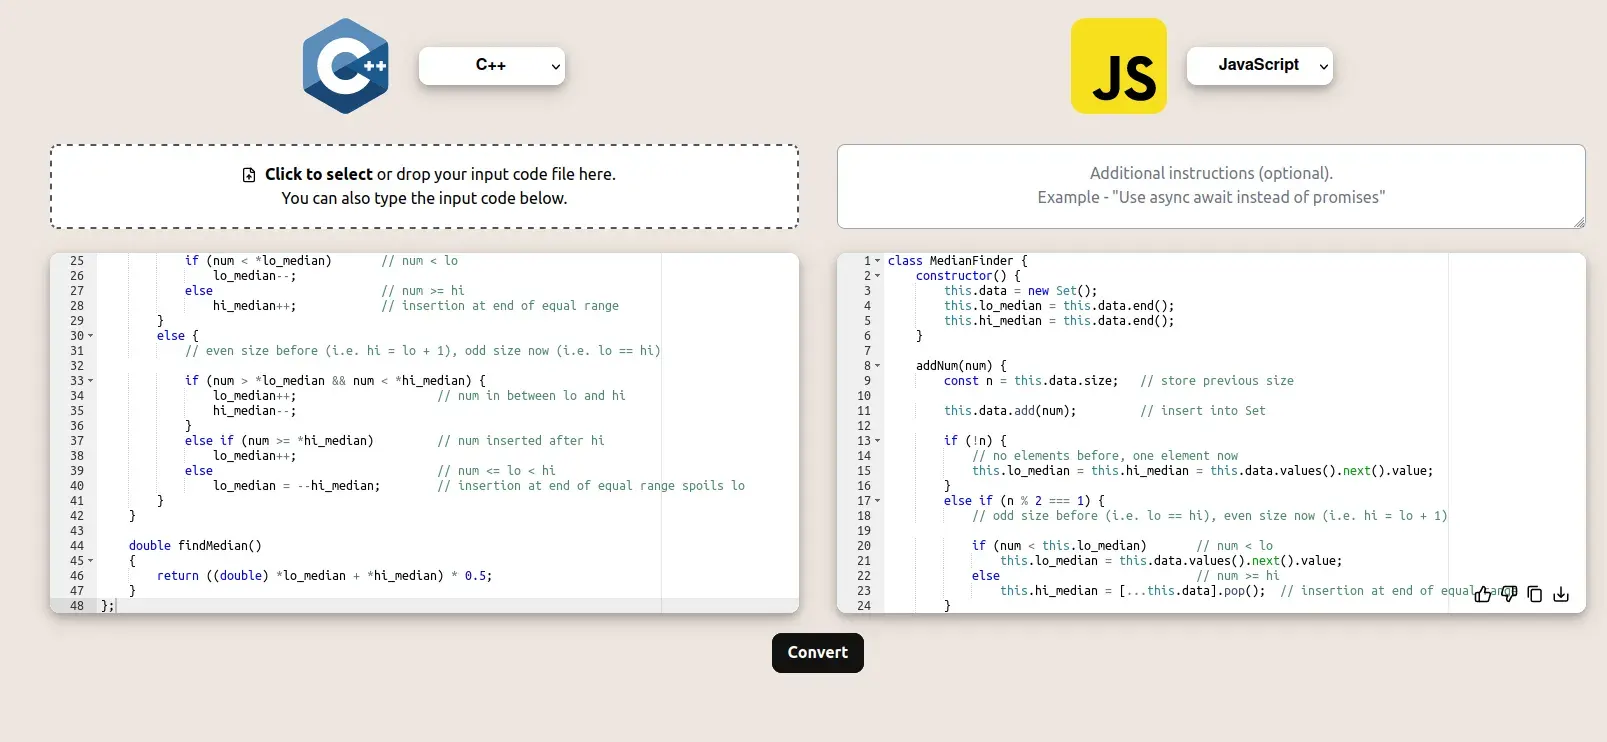The height and width of the screenshot is (742, 1607).
Task: Fold addNum method at output line 8
Action: click(x=878, y=366)
